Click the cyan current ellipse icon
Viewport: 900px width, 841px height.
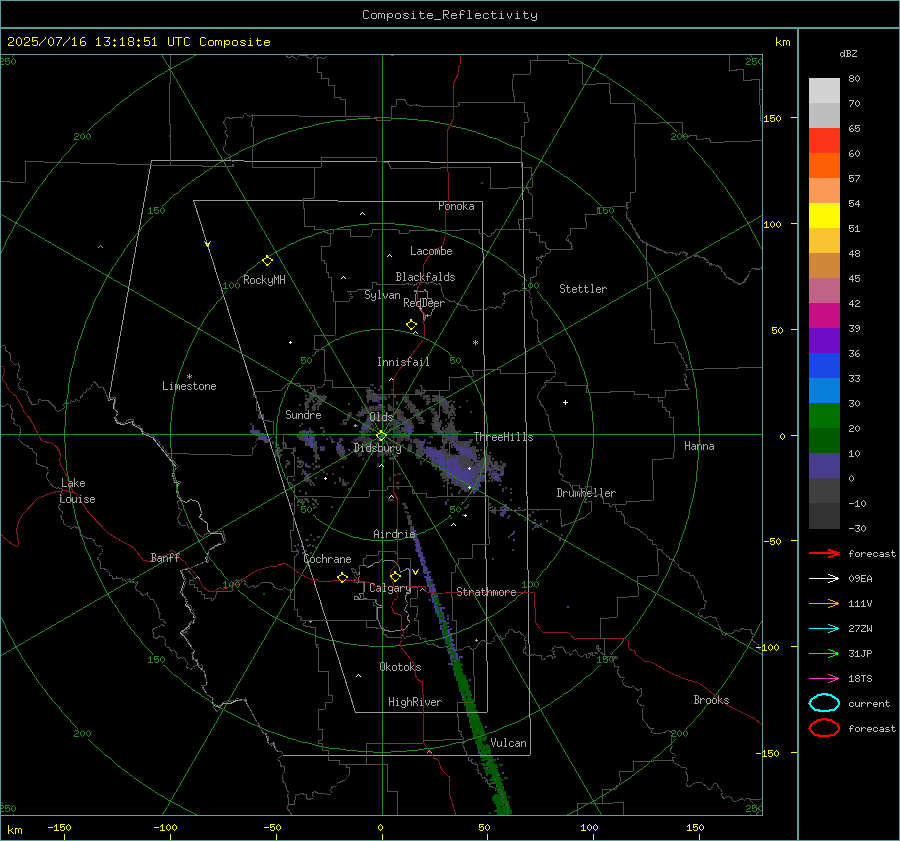[824, 703]
